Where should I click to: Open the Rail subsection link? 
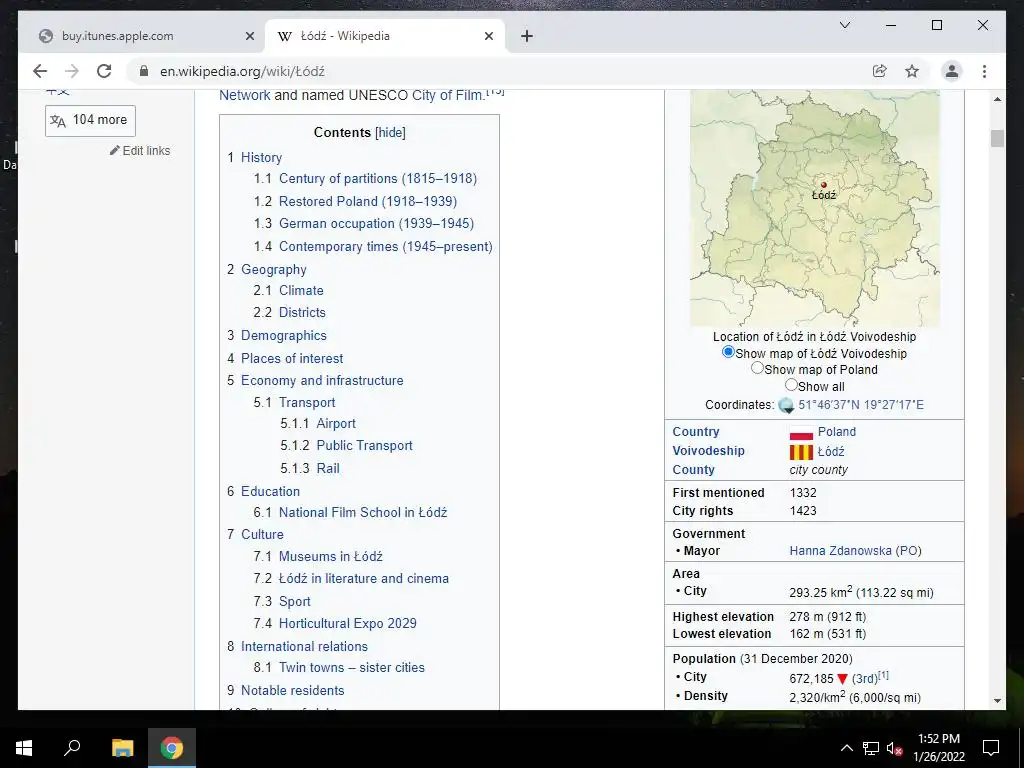pyautogui.click(x=328, y=468)
